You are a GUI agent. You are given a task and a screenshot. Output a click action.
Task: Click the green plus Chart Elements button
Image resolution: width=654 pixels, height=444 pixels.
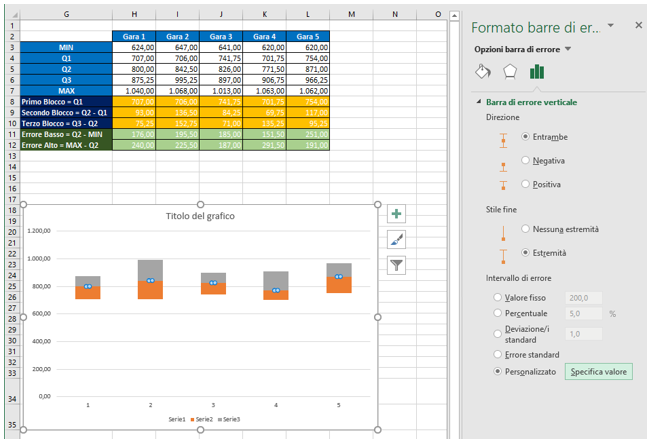[397, 214]
